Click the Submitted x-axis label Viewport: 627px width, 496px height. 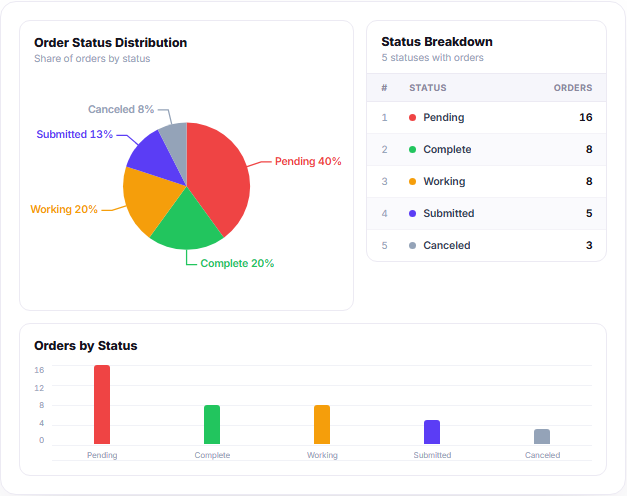432,455
